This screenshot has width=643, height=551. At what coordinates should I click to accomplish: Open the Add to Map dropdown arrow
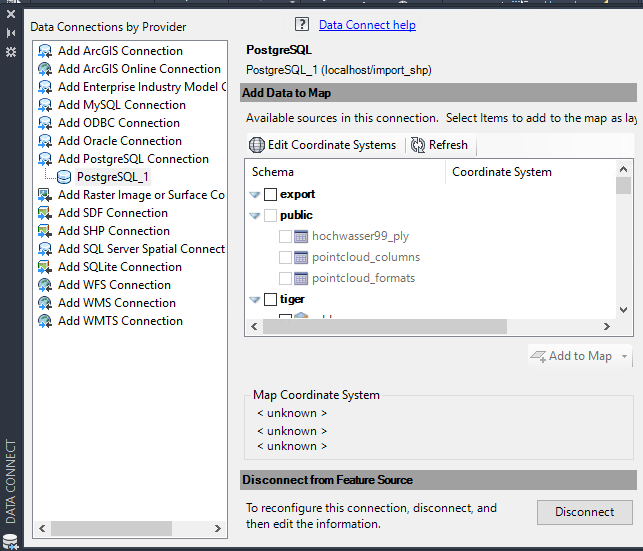(x=624, y=356)
